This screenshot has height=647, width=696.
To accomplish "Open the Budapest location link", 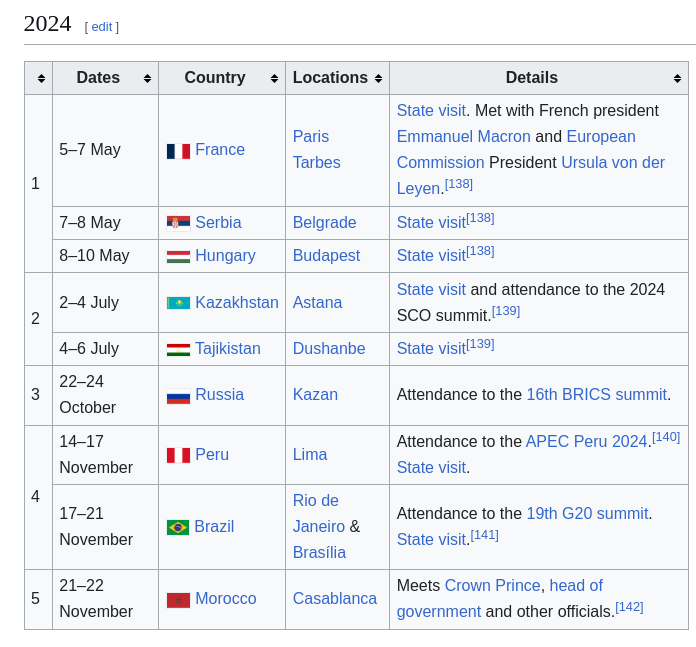I will (326, 256).
